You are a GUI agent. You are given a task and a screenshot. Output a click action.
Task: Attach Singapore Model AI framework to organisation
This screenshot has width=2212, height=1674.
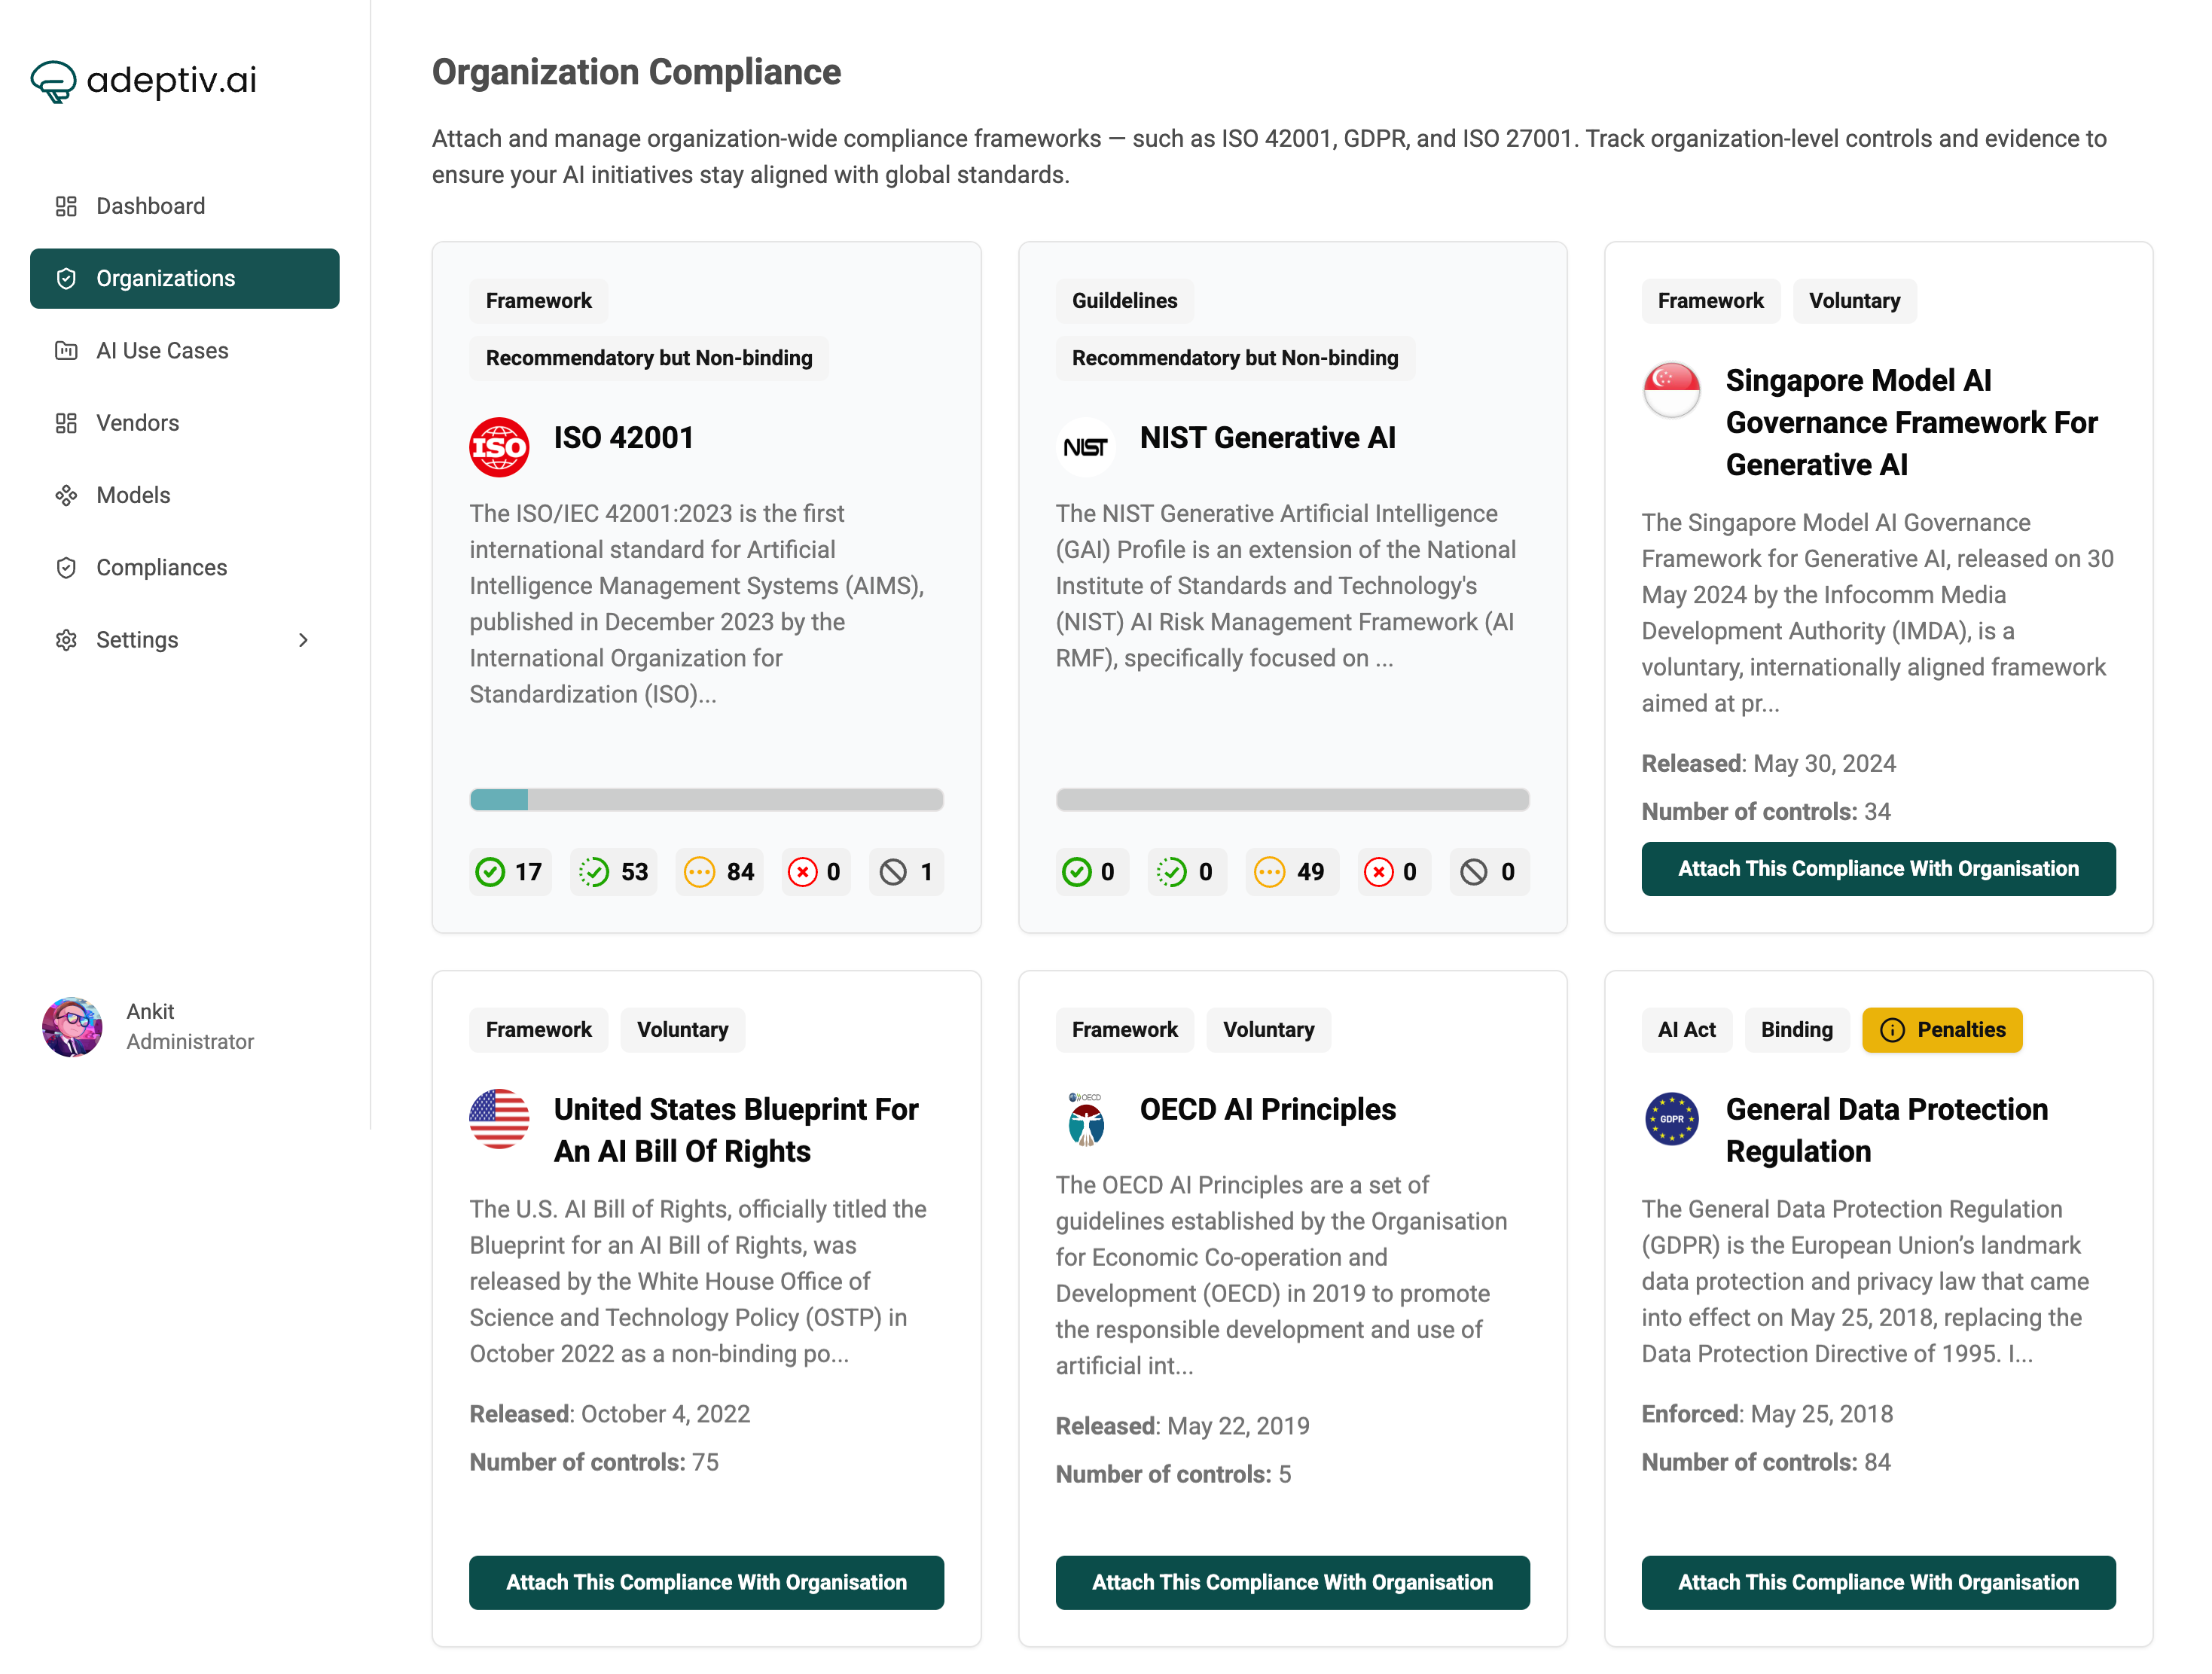(x=1878, y=869)
